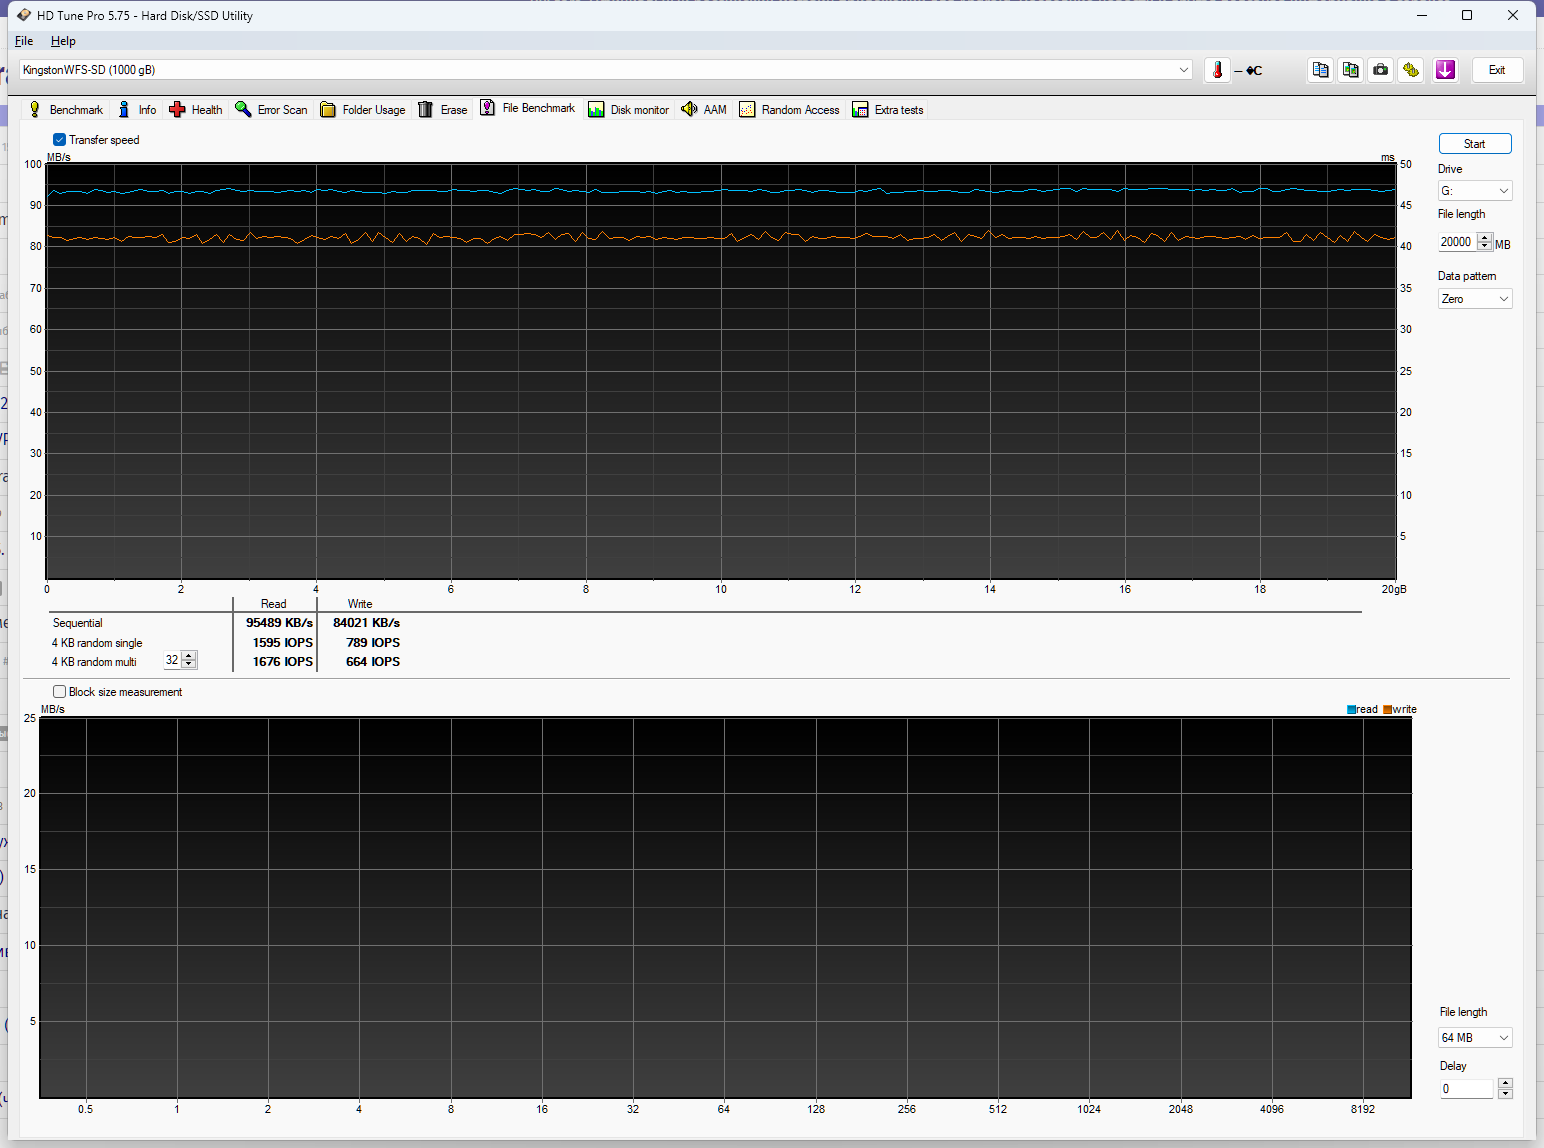Click the copy text to clipboard icon
The width and height of the screenshot is (1544, 1148).
(1320, 70)
